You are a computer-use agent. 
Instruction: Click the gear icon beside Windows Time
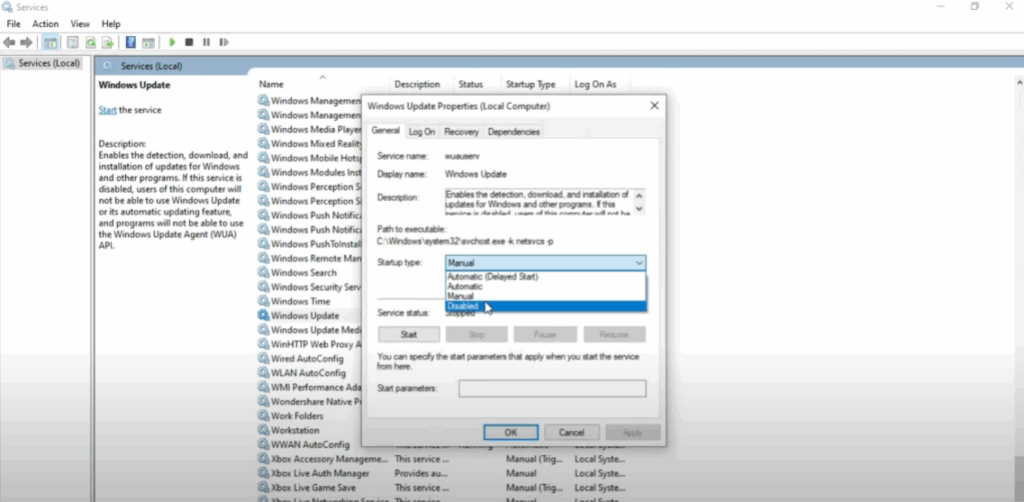pyautogui.click(x=263, y=302)
